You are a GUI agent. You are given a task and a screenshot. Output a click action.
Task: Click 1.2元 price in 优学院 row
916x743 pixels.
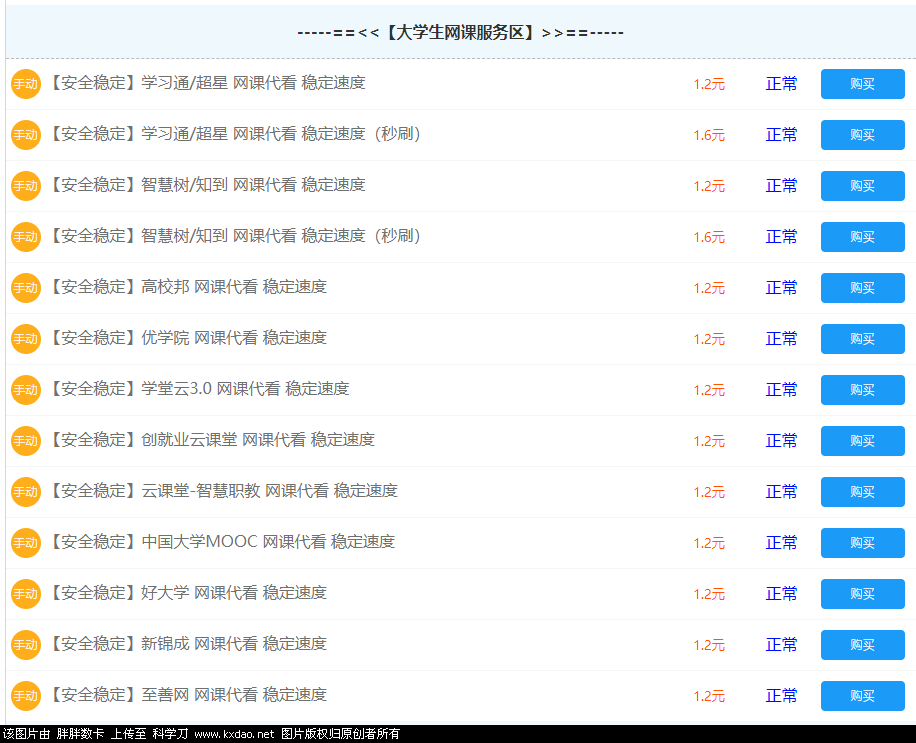[709, 339]
